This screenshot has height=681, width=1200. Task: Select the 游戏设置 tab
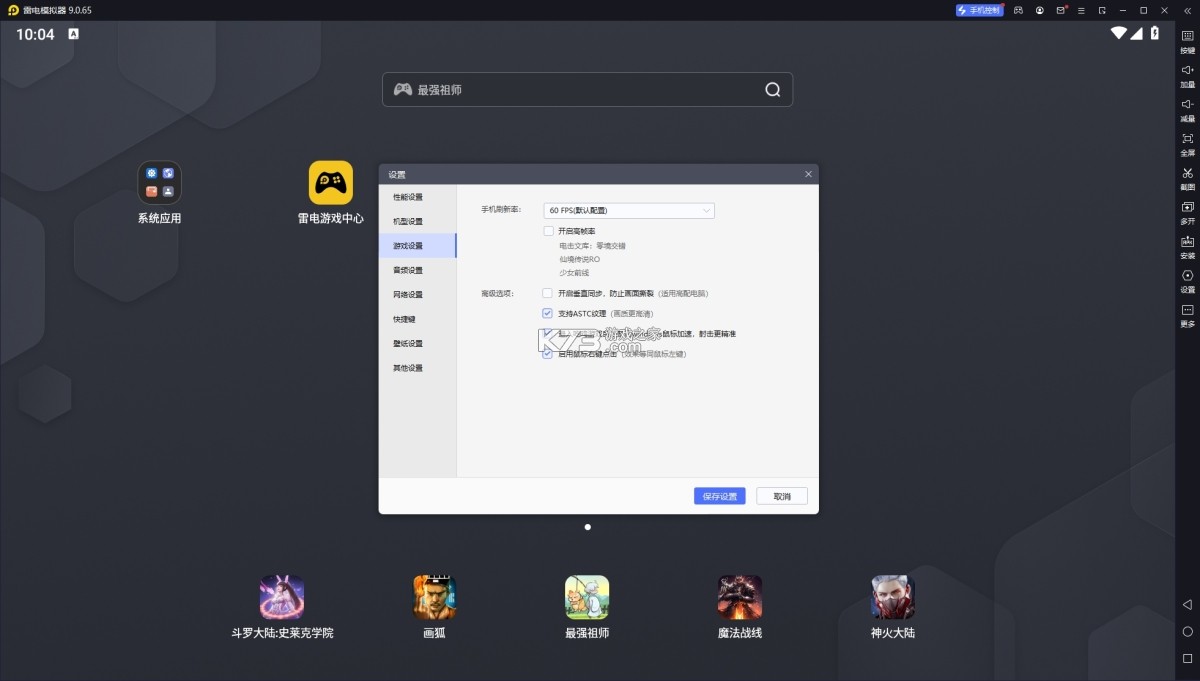click(x=418, y=246)
